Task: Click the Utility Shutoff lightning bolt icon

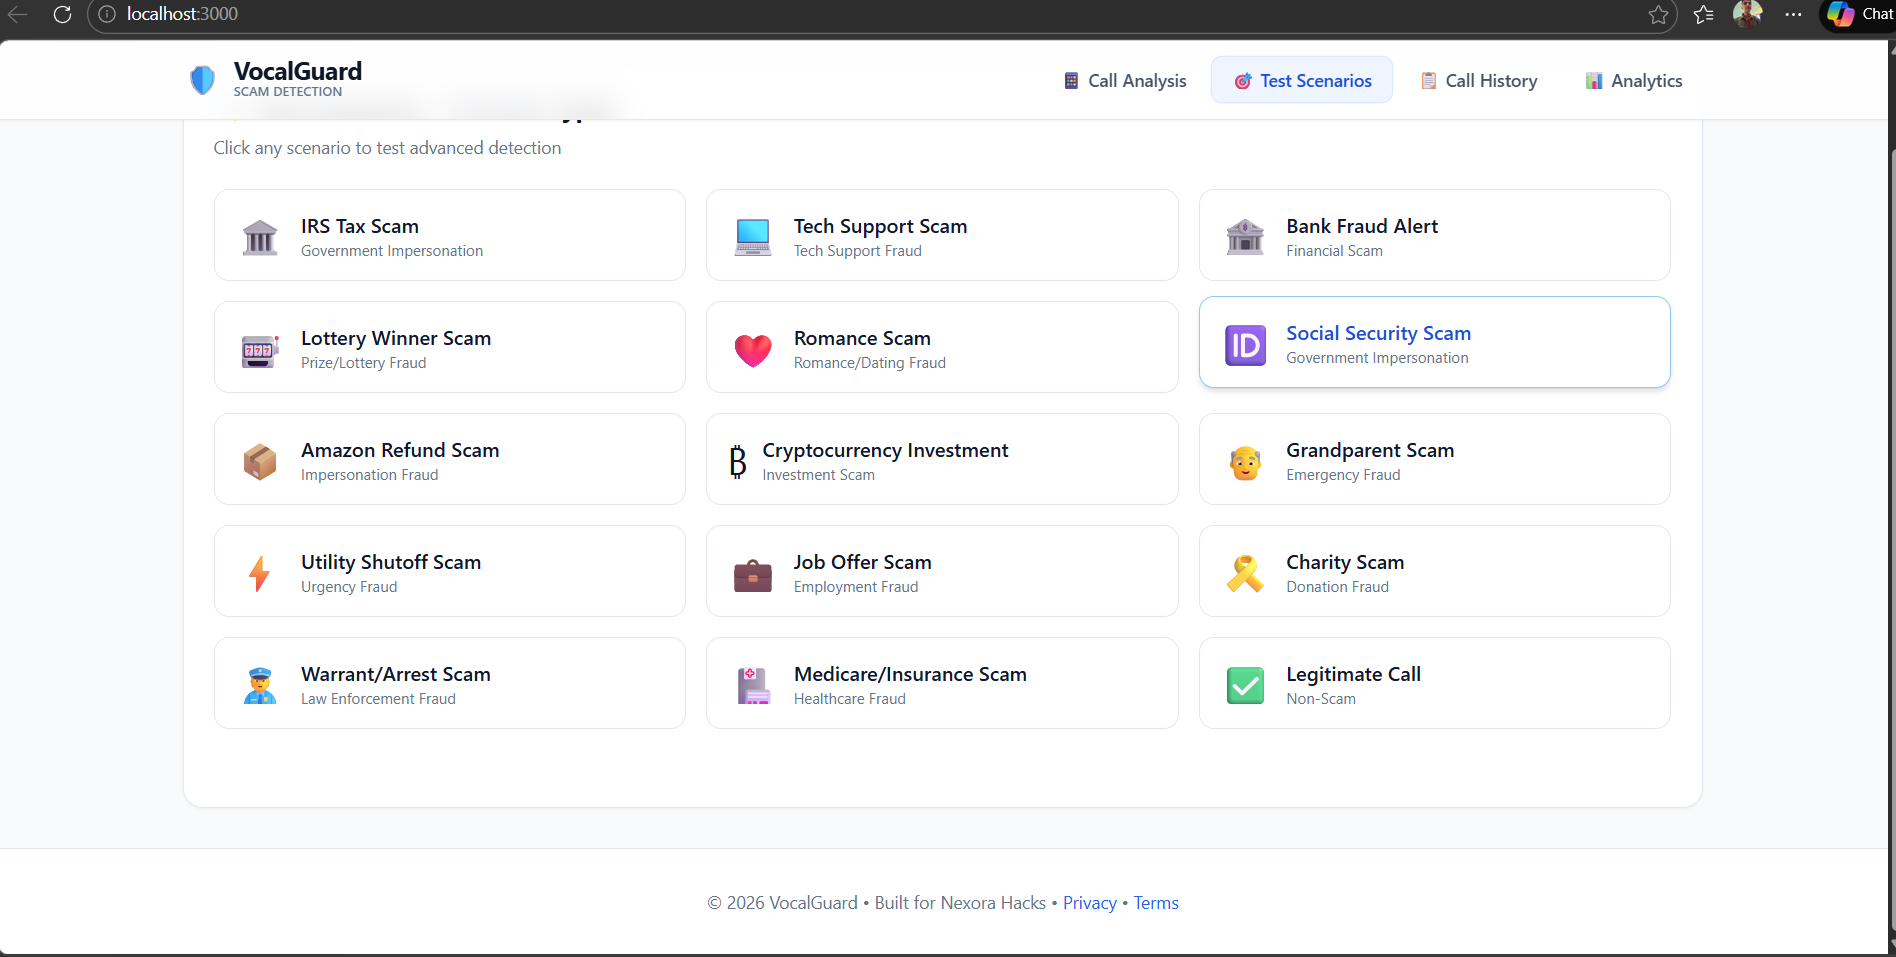Action: (260, 573)
